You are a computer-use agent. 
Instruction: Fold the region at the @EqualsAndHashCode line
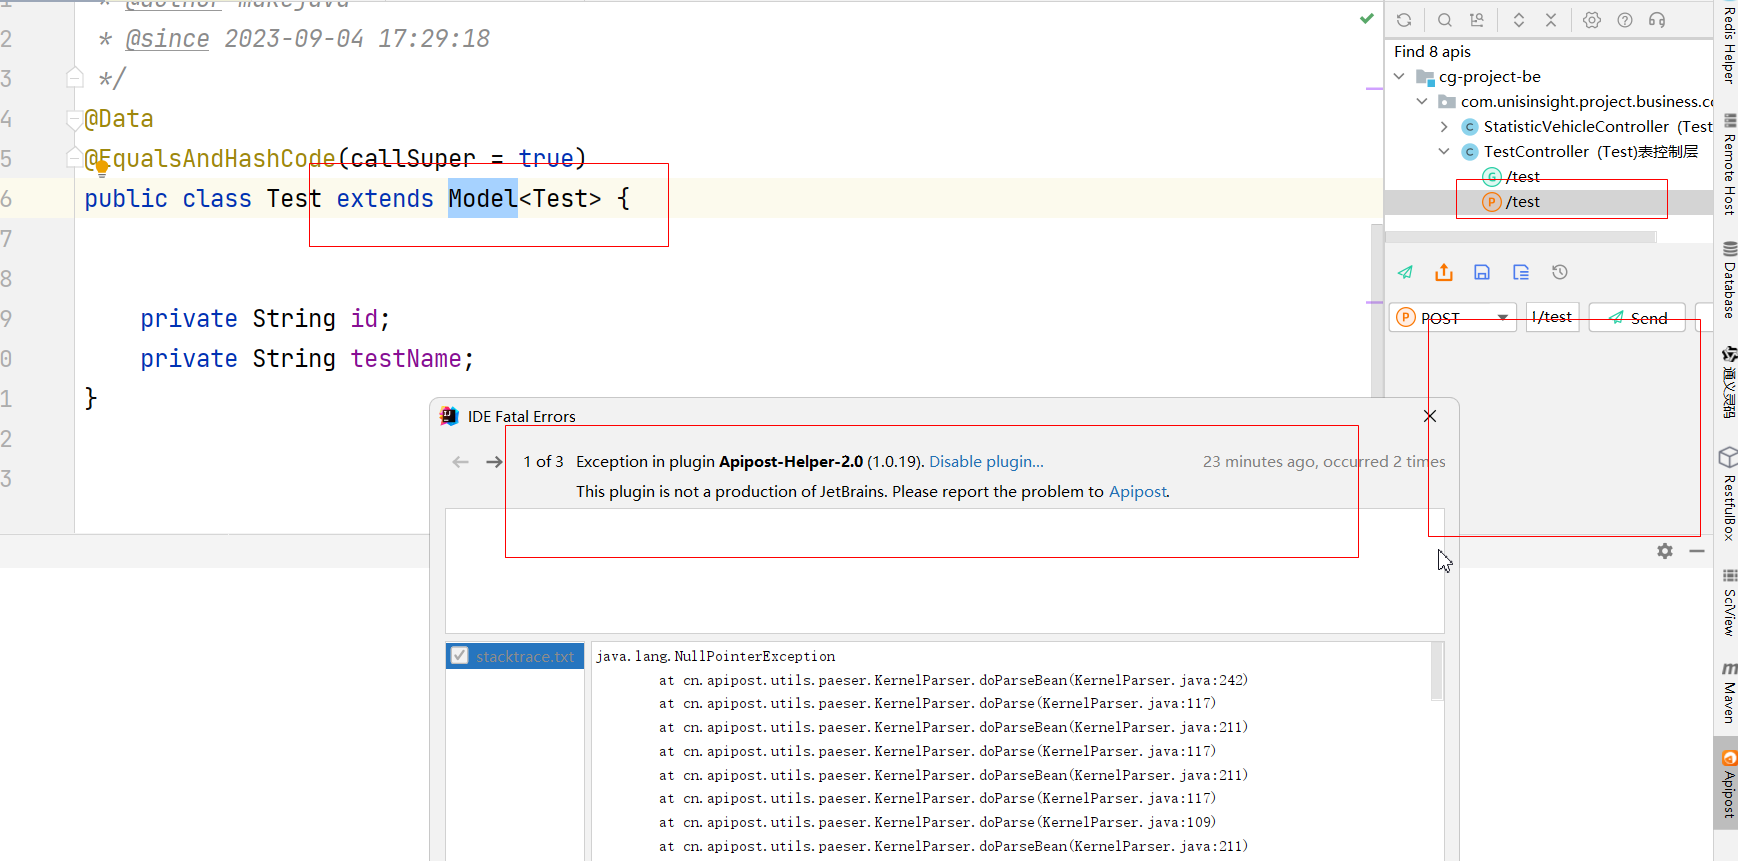click(x=74, y=158)
